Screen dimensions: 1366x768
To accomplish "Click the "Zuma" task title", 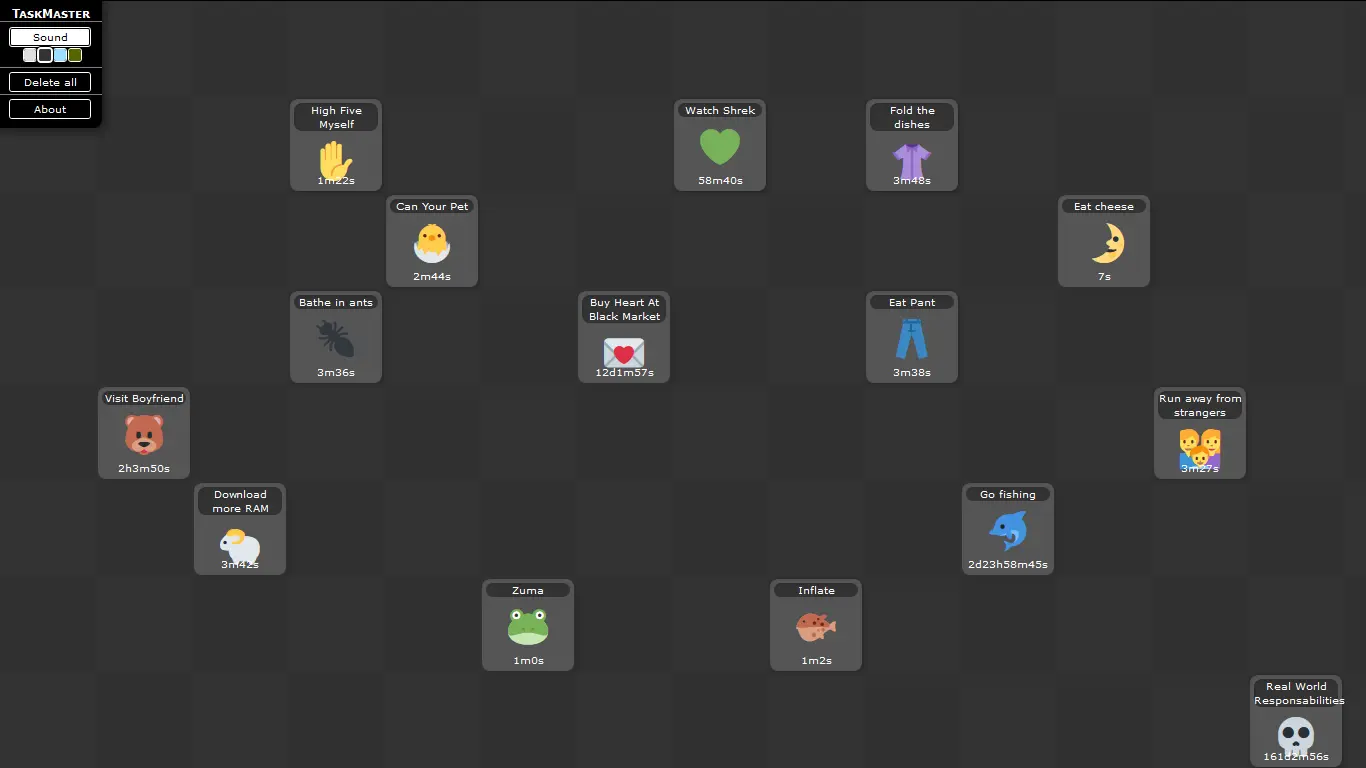I will pyautogui.click(x=528, y=590).
